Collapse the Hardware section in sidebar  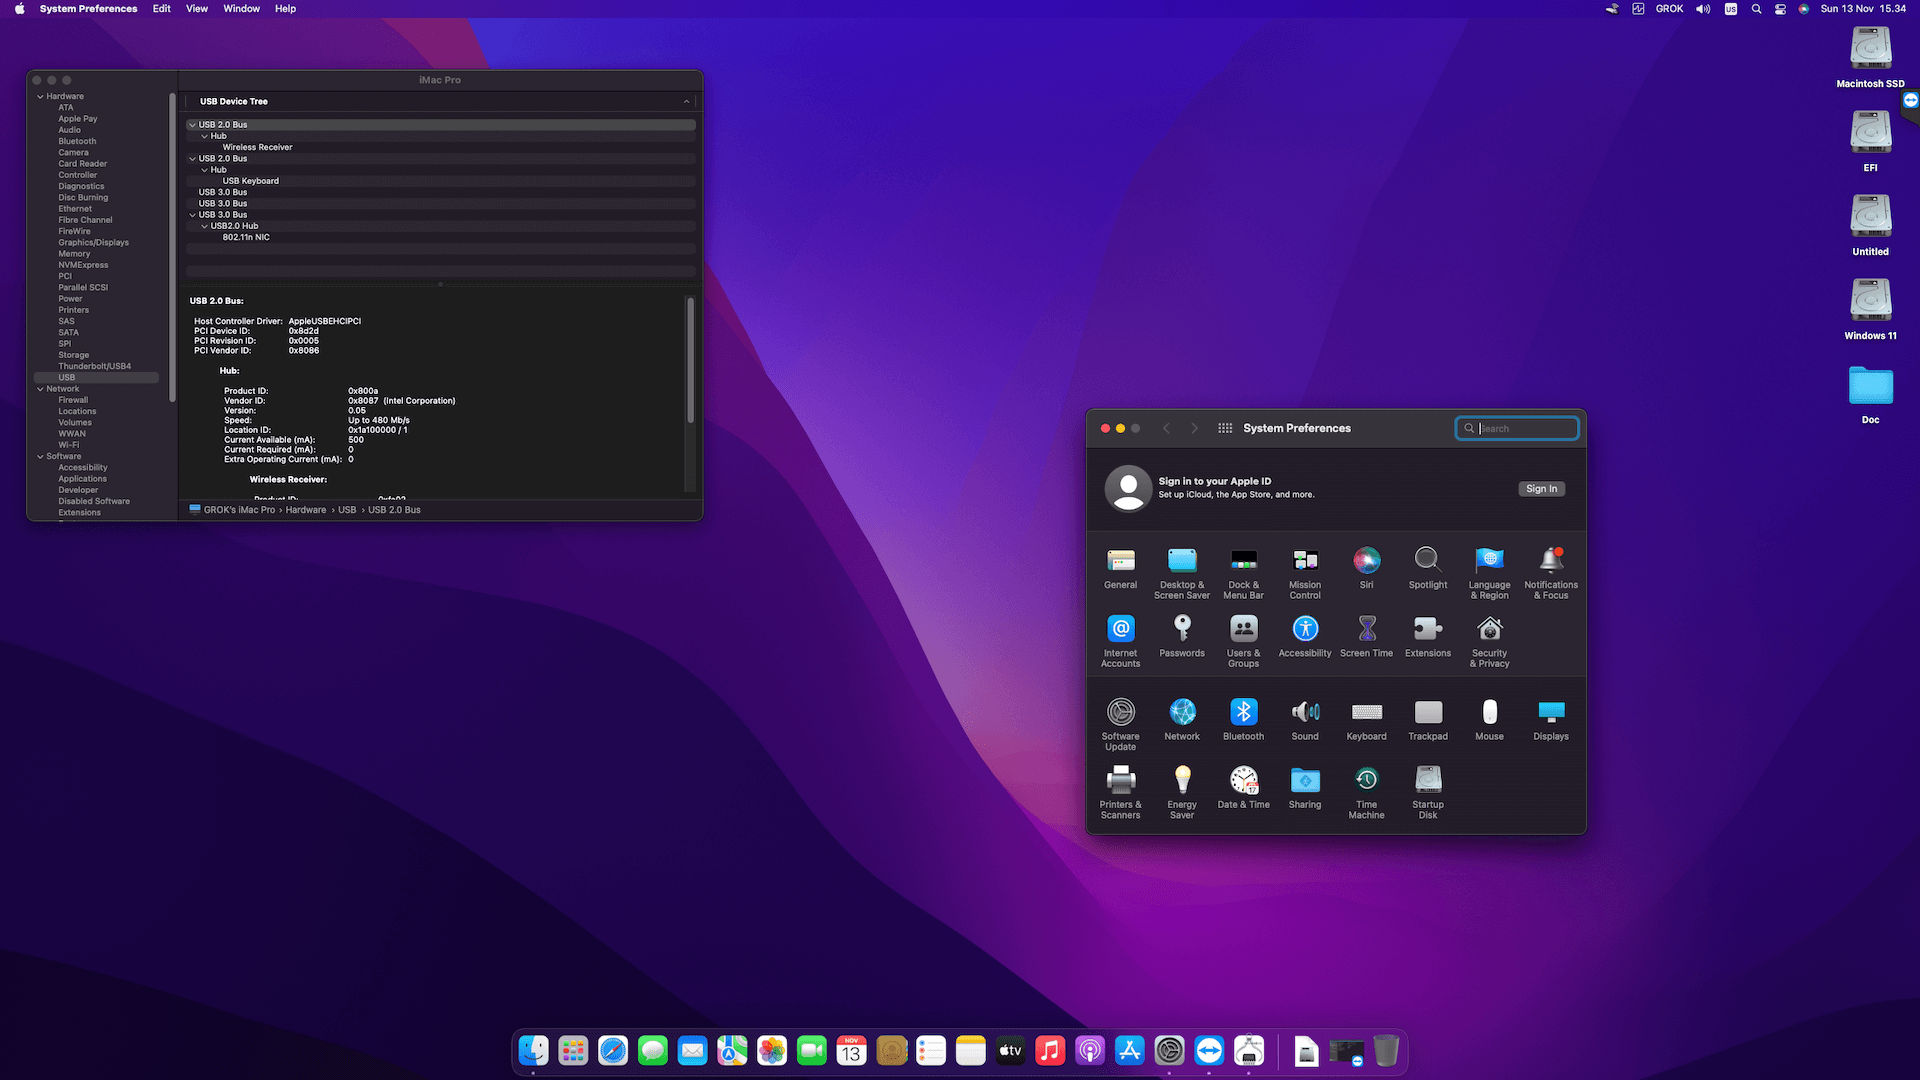(40, 97)
